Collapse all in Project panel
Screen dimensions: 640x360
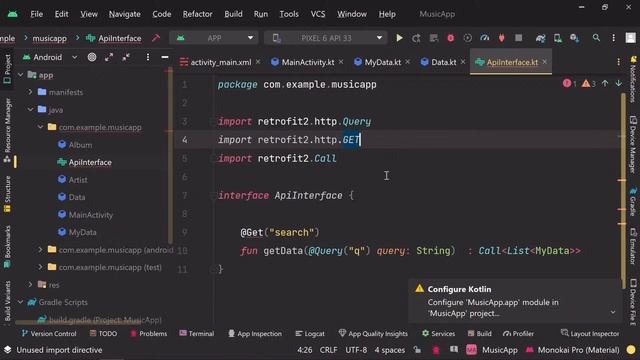coord(126,57)
